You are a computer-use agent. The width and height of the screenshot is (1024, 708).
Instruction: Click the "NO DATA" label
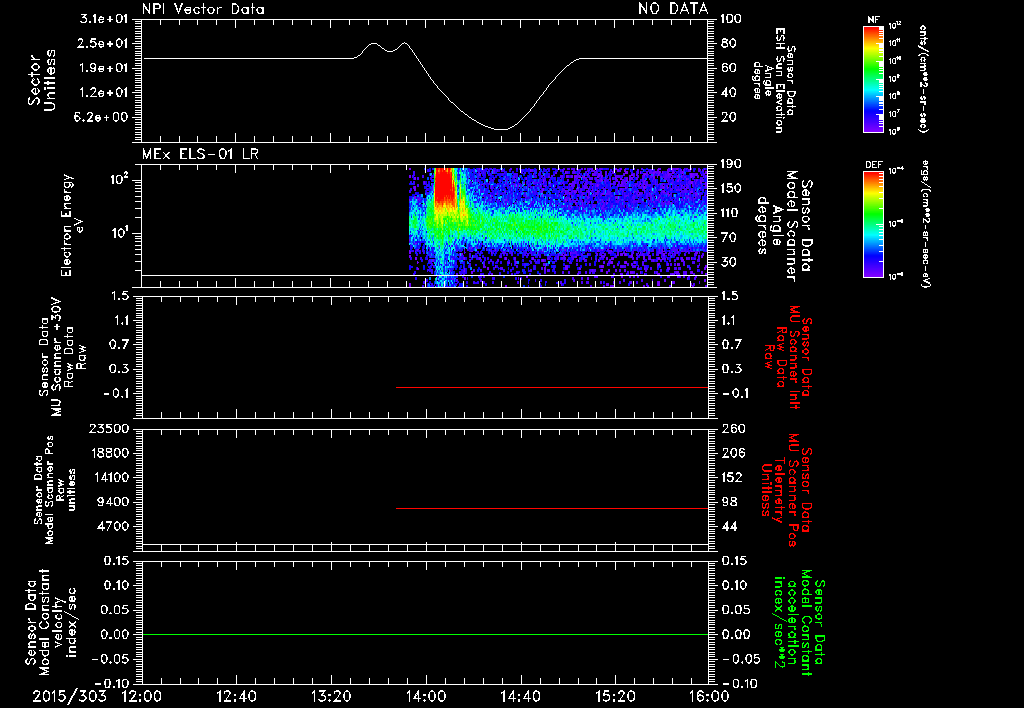[673, 8]
